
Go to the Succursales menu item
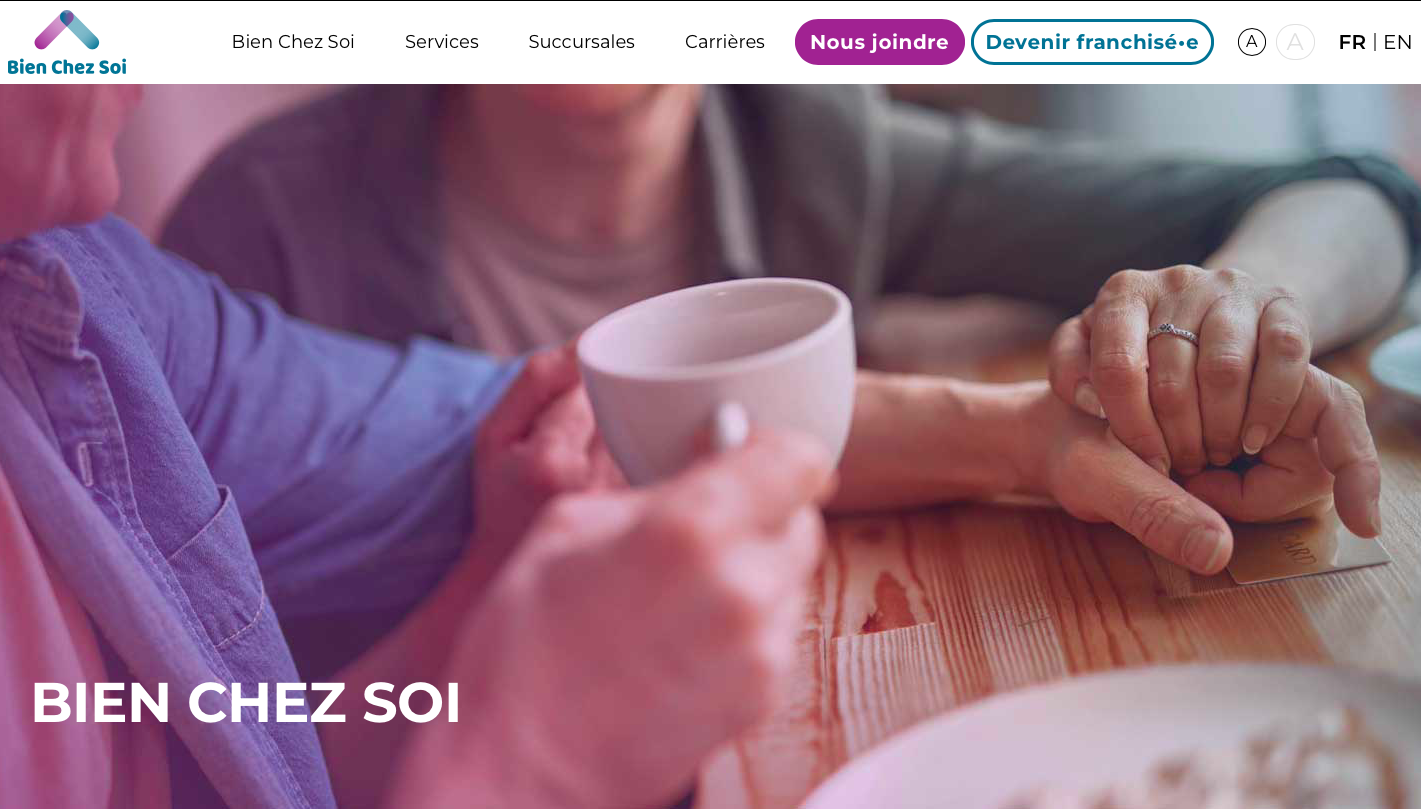[x=582, y=42]
